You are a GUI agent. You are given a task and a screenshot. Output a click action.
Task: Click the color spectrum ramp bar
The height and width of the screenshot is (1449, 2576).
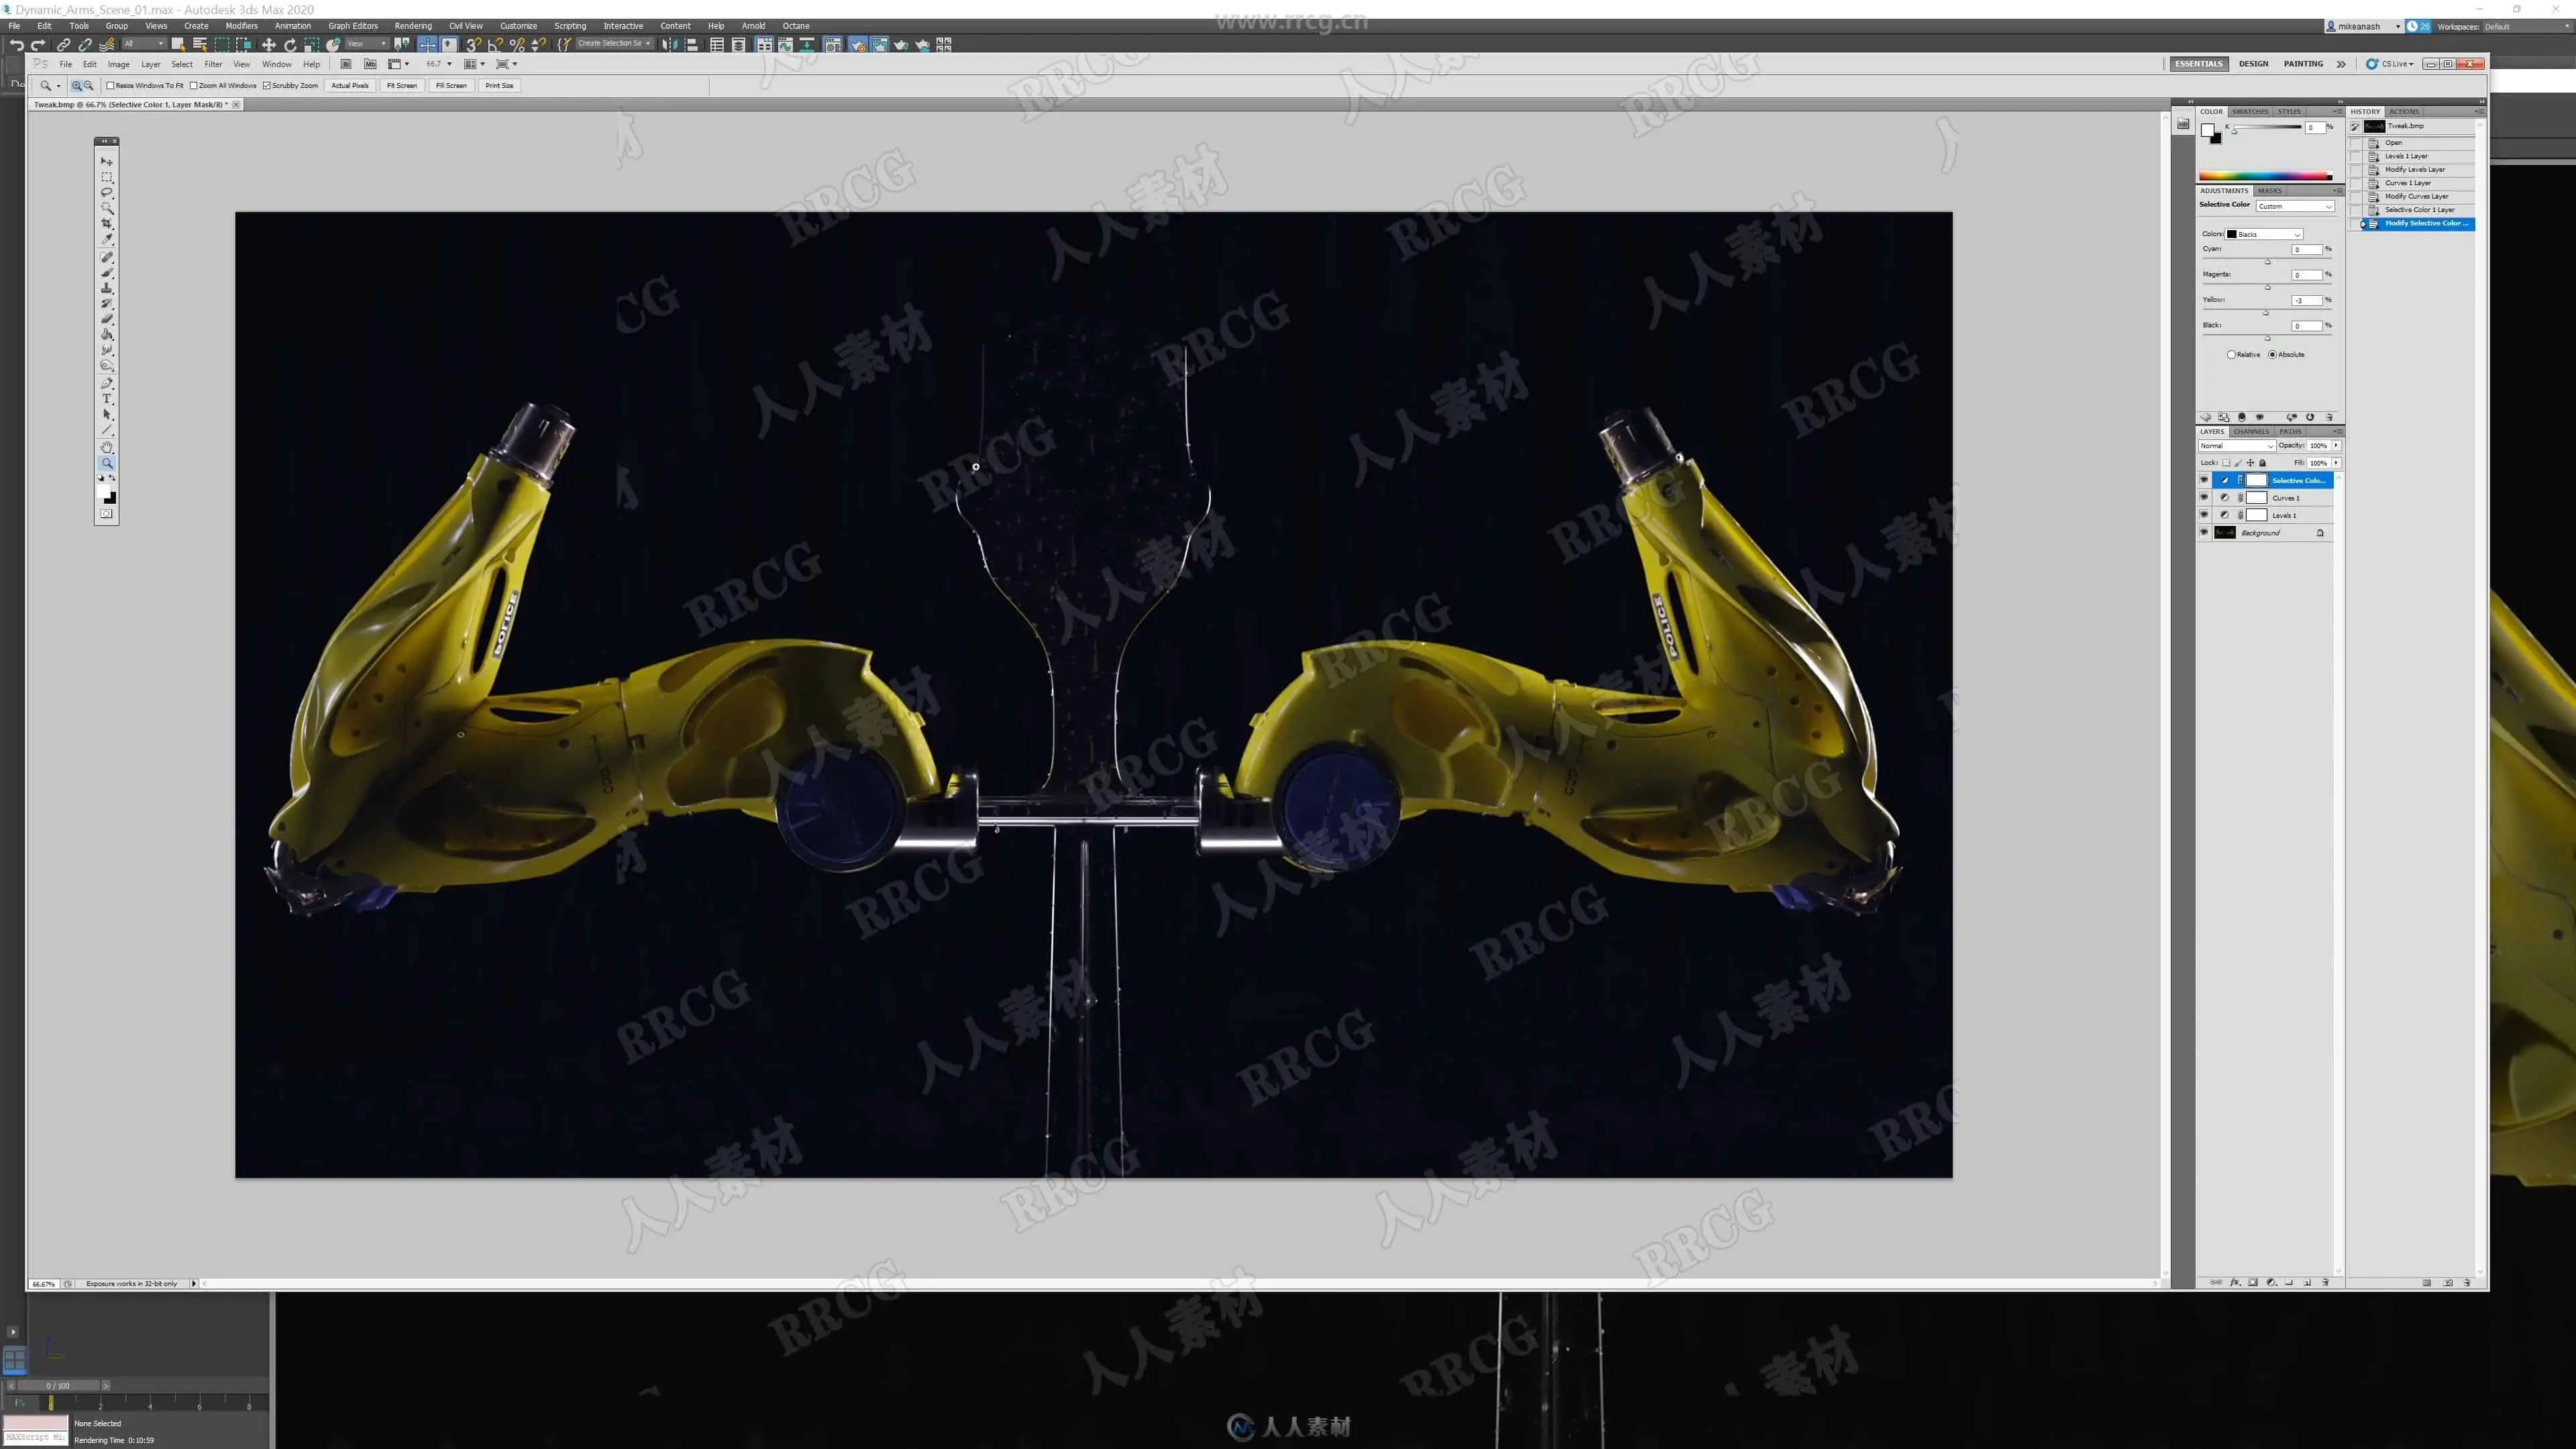2265,176
